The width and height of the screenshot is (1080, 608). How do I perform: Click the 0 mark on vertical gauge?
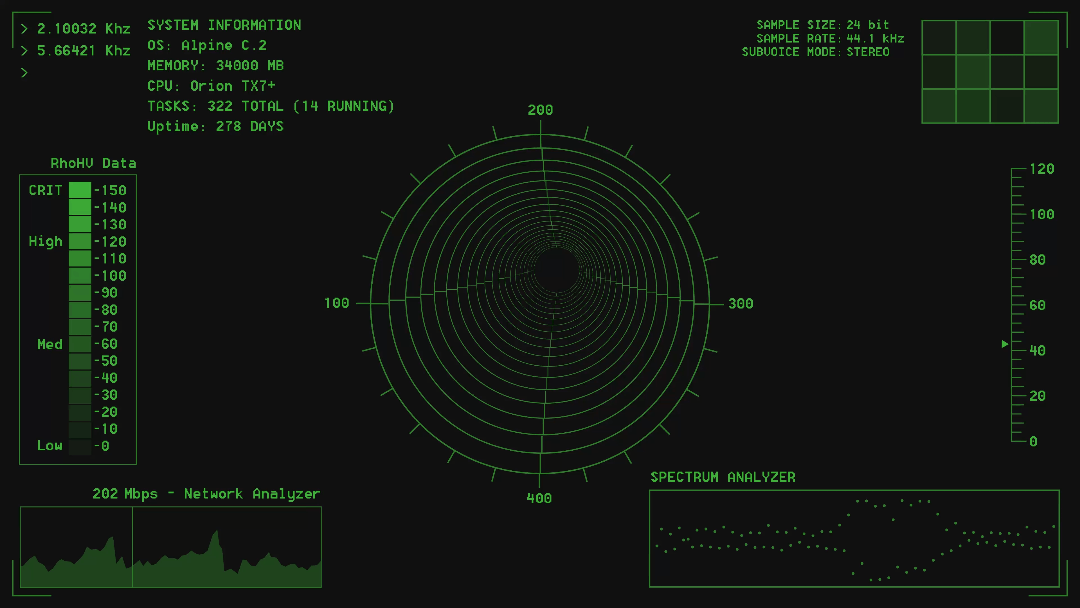(x=1033, y=442)
